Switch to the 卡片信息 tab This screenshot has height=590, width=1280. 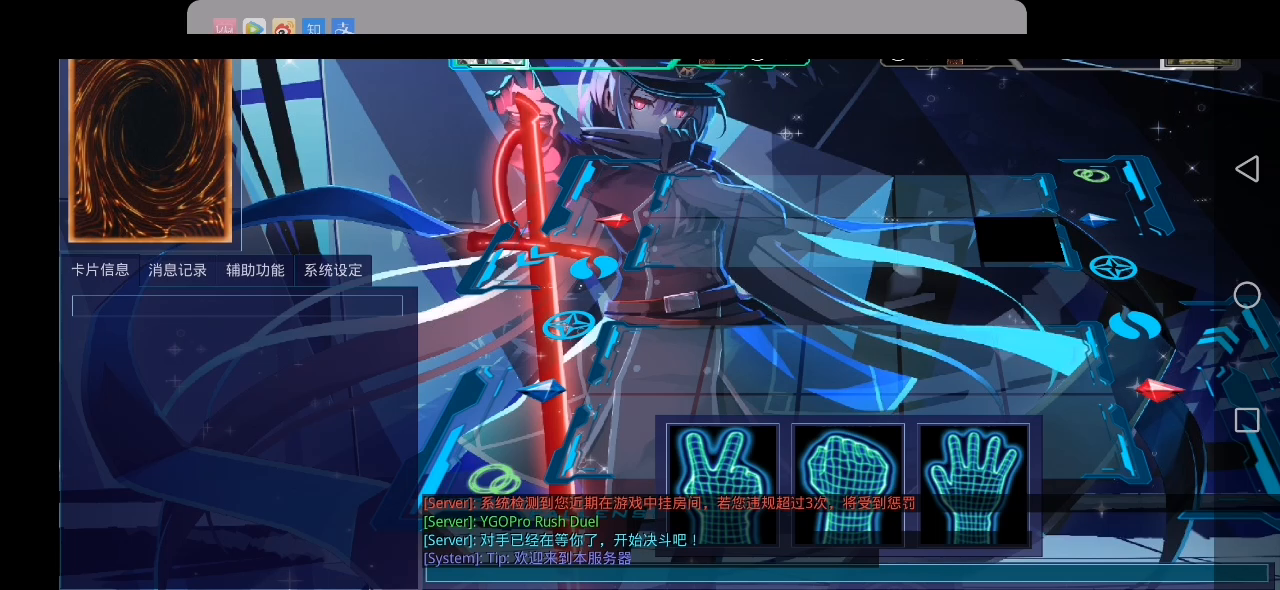pos(100,270)
